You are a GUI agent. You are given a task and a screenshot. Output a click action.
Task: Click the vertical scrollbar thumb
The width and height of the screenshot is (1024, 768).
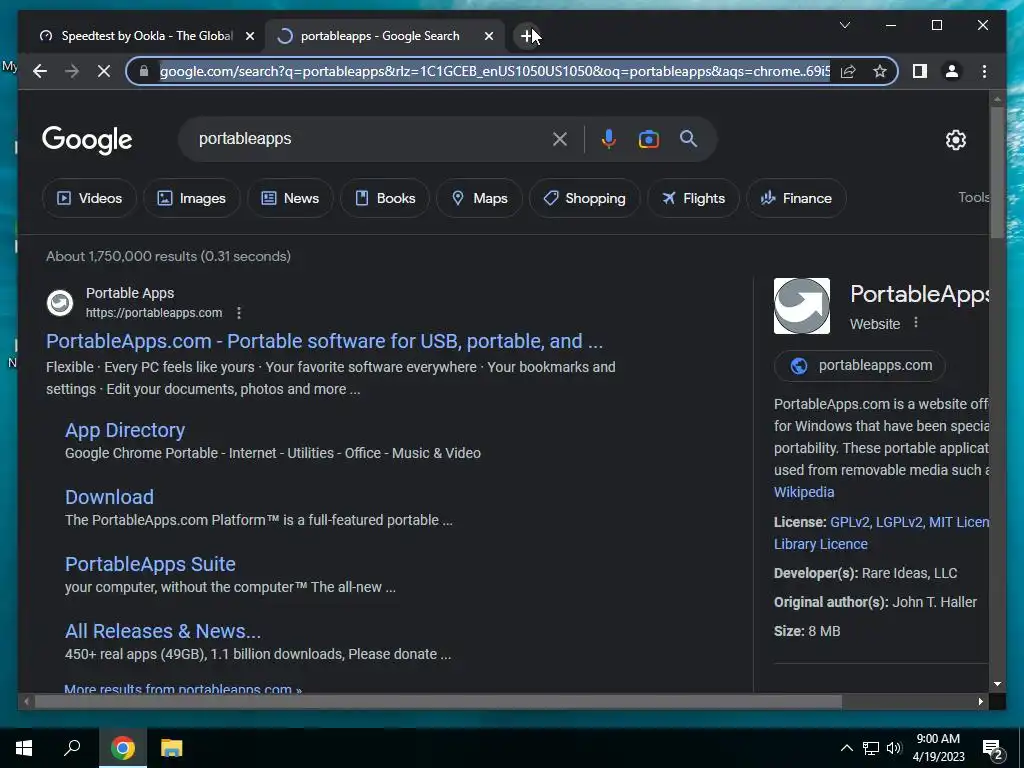(x=997, y=172)
